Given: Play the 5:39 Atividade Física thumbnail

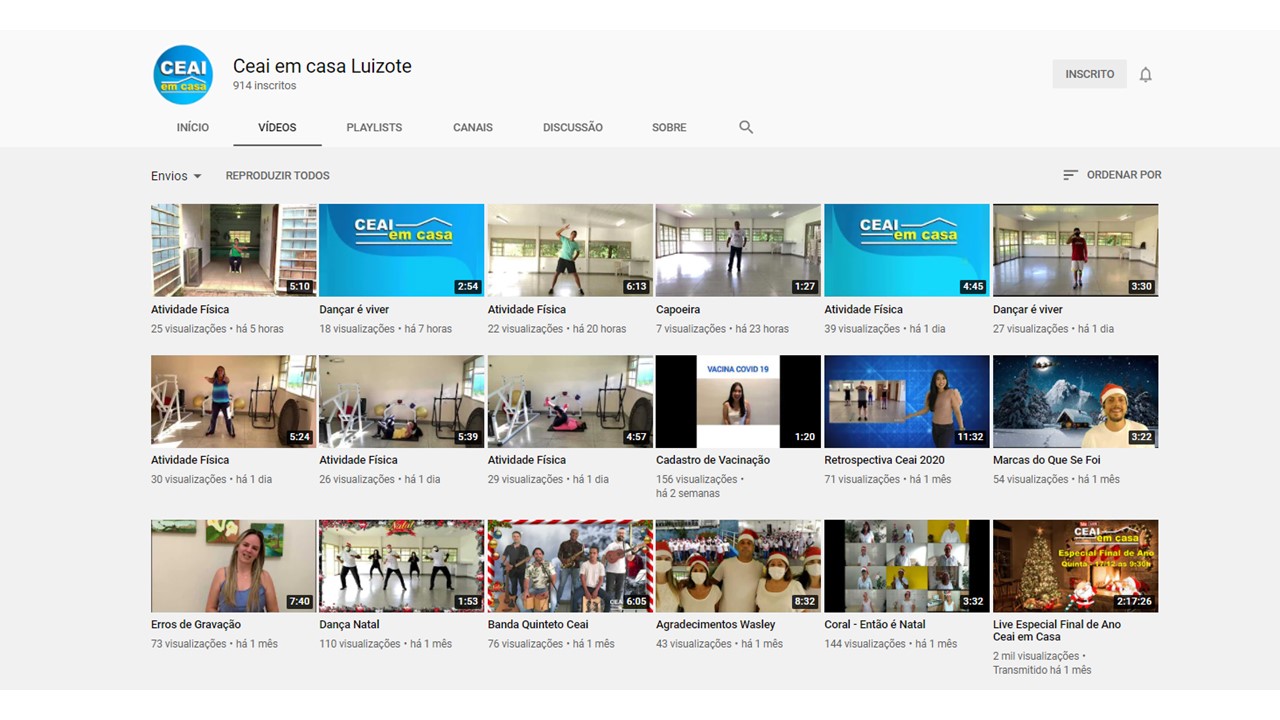Looking at the screenshot, I should click(401, 401).
